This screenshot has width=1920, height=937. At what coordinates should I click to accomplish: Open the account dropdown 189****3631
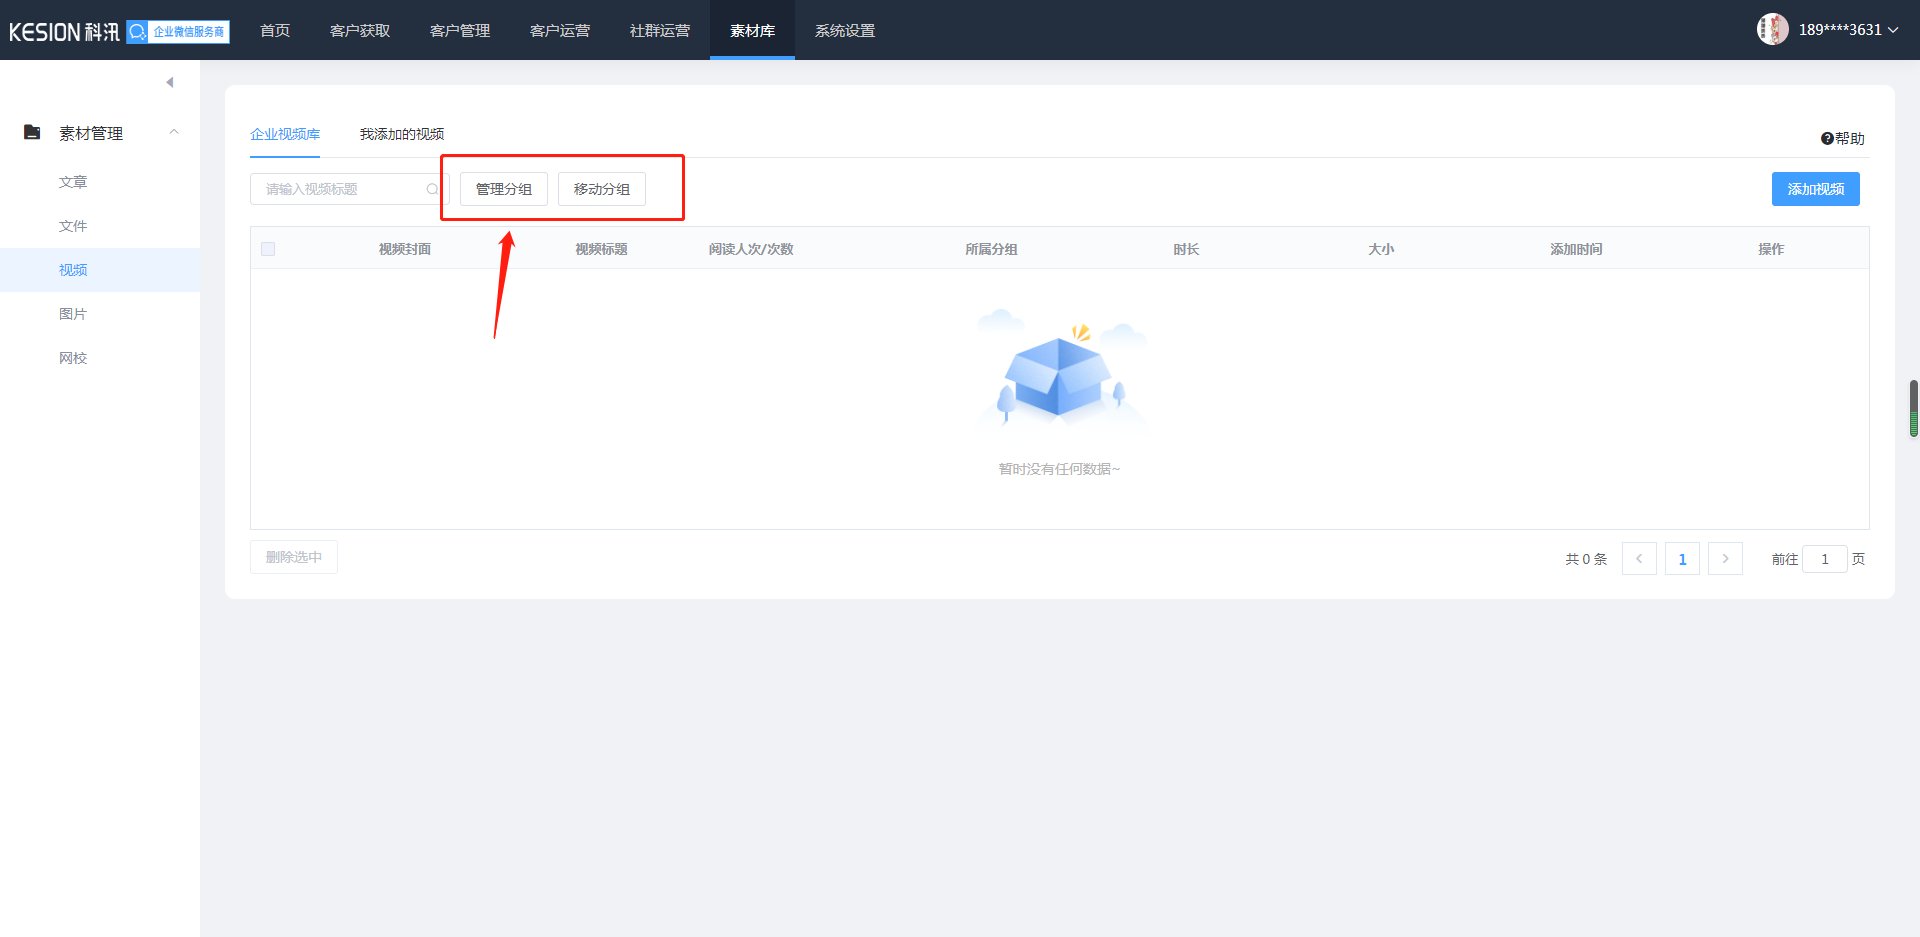coord(1848,30)
